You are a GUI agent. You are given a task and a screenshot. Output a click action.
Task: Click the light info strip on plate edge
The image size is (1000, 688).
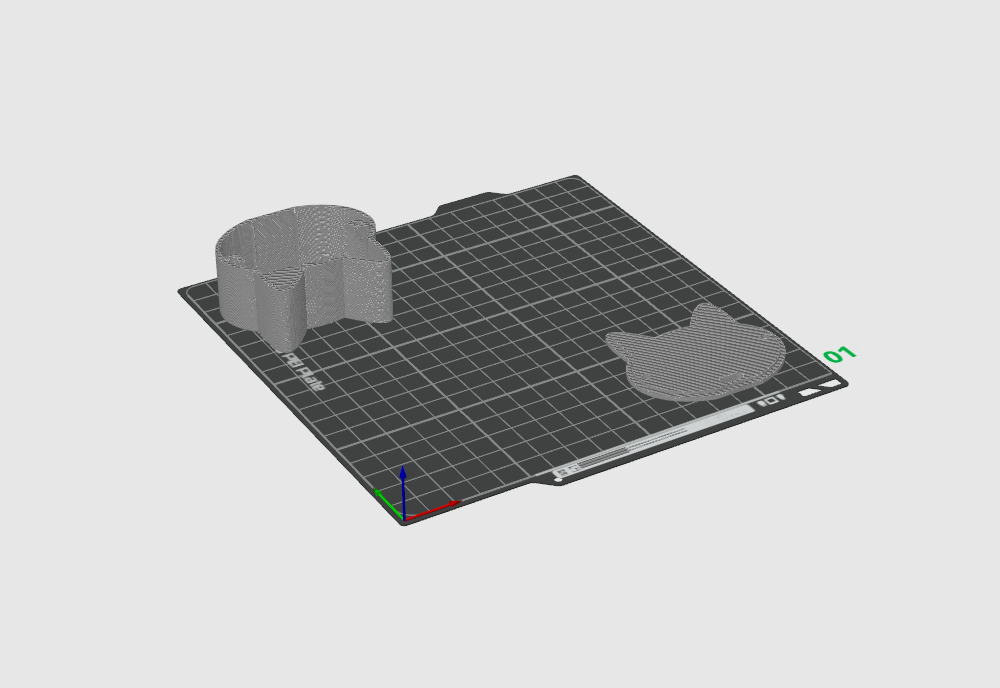[654, 441]
